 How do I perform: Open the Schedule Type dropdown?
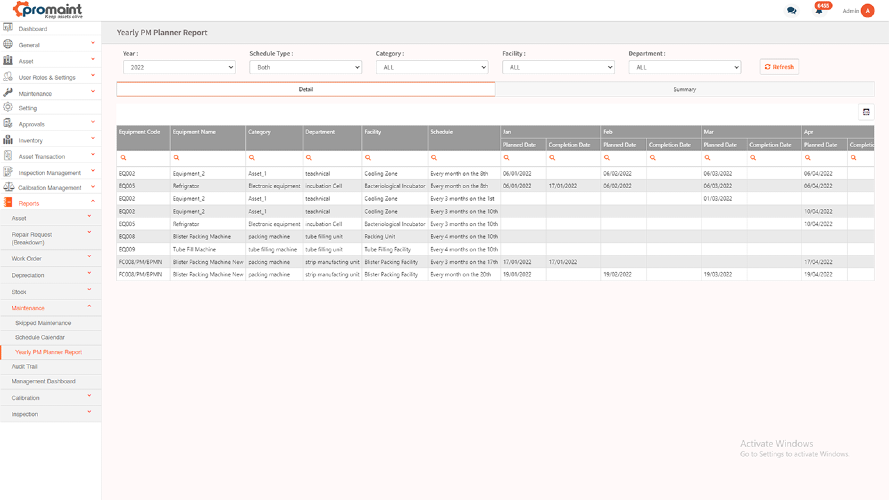point(306,67)
